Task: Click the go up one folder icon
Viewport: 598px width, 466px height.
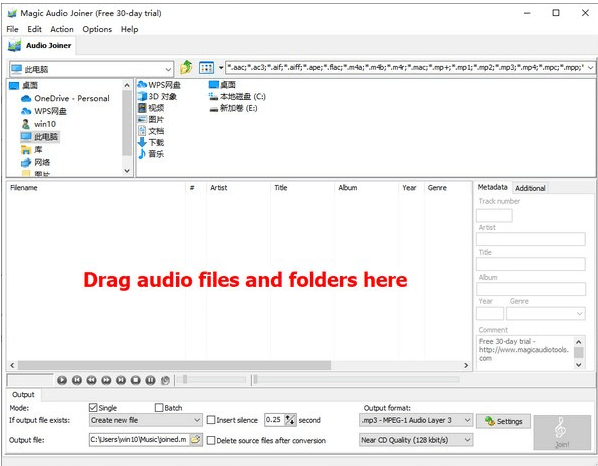Action: point(186,67)
